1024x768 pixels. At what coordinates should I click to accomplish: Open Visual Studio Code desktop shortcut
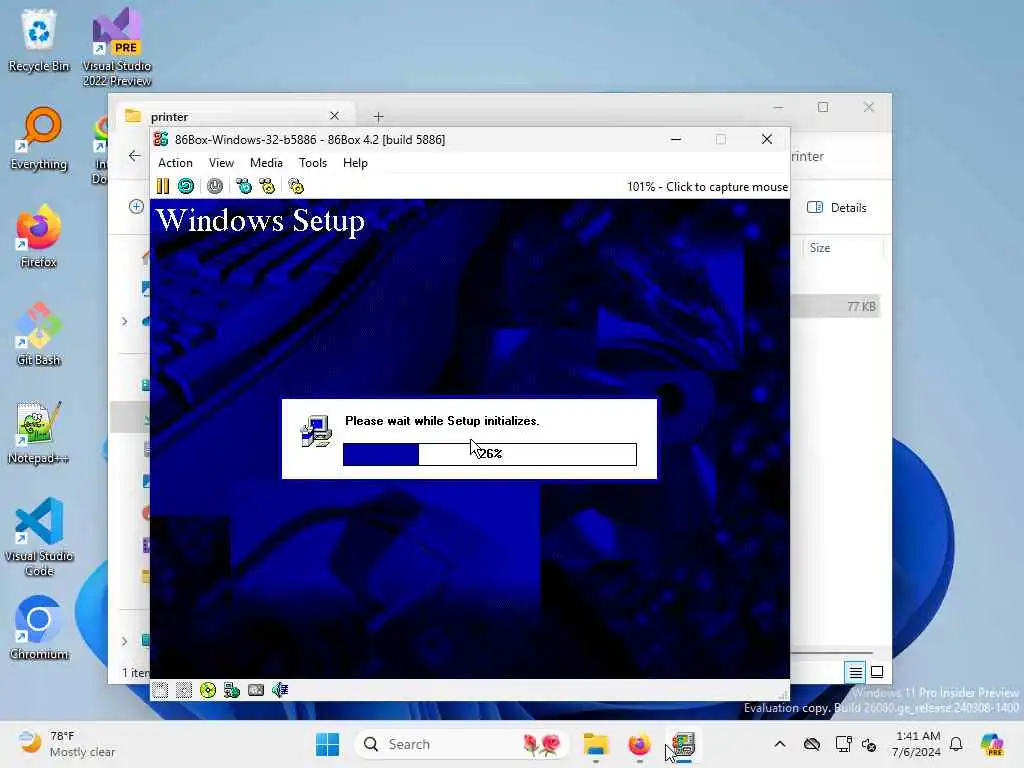click(39, 537)
